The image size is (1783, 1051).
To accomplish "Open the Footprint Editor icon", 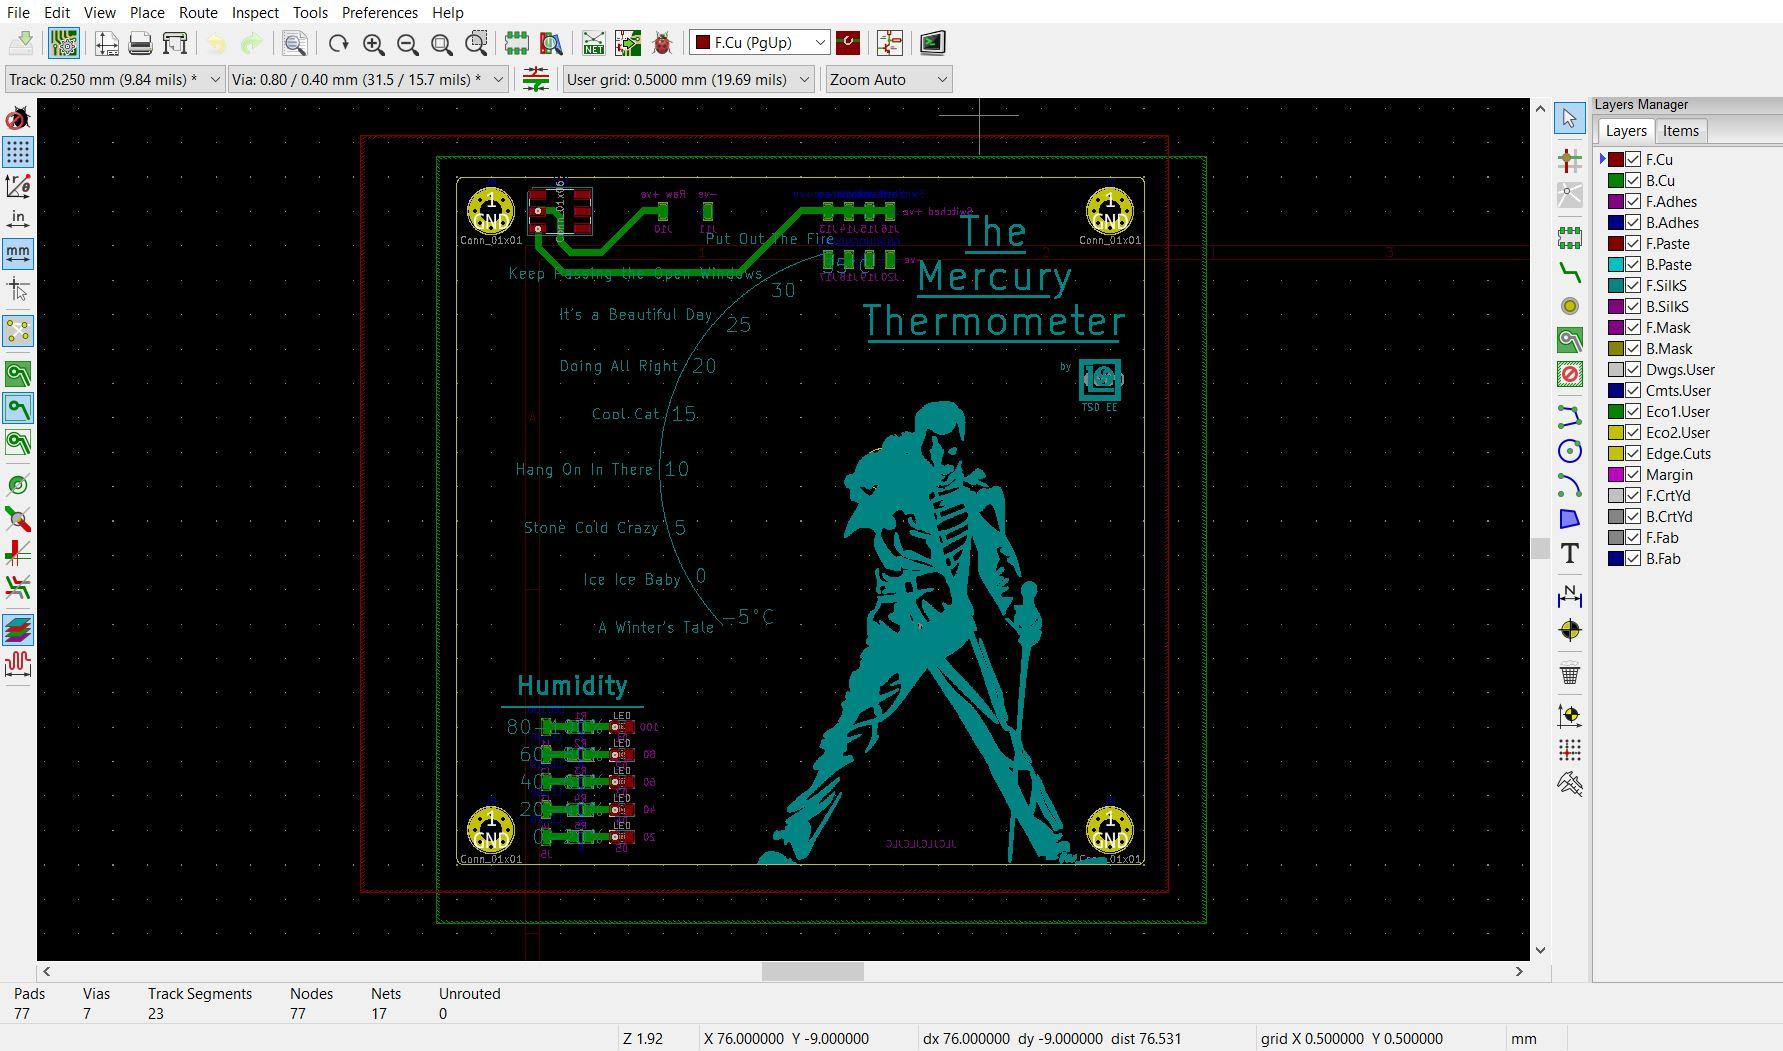I will coord(516,43).
